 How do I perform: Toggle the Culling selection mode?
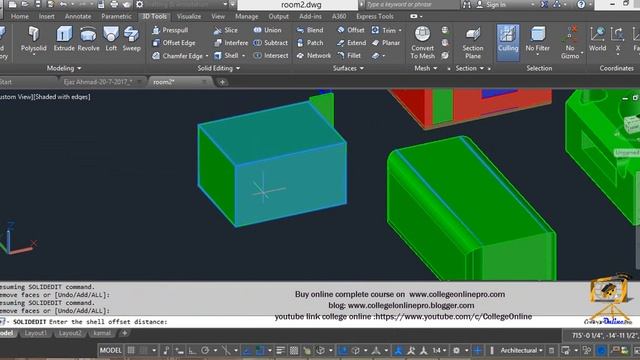(508, 42)
